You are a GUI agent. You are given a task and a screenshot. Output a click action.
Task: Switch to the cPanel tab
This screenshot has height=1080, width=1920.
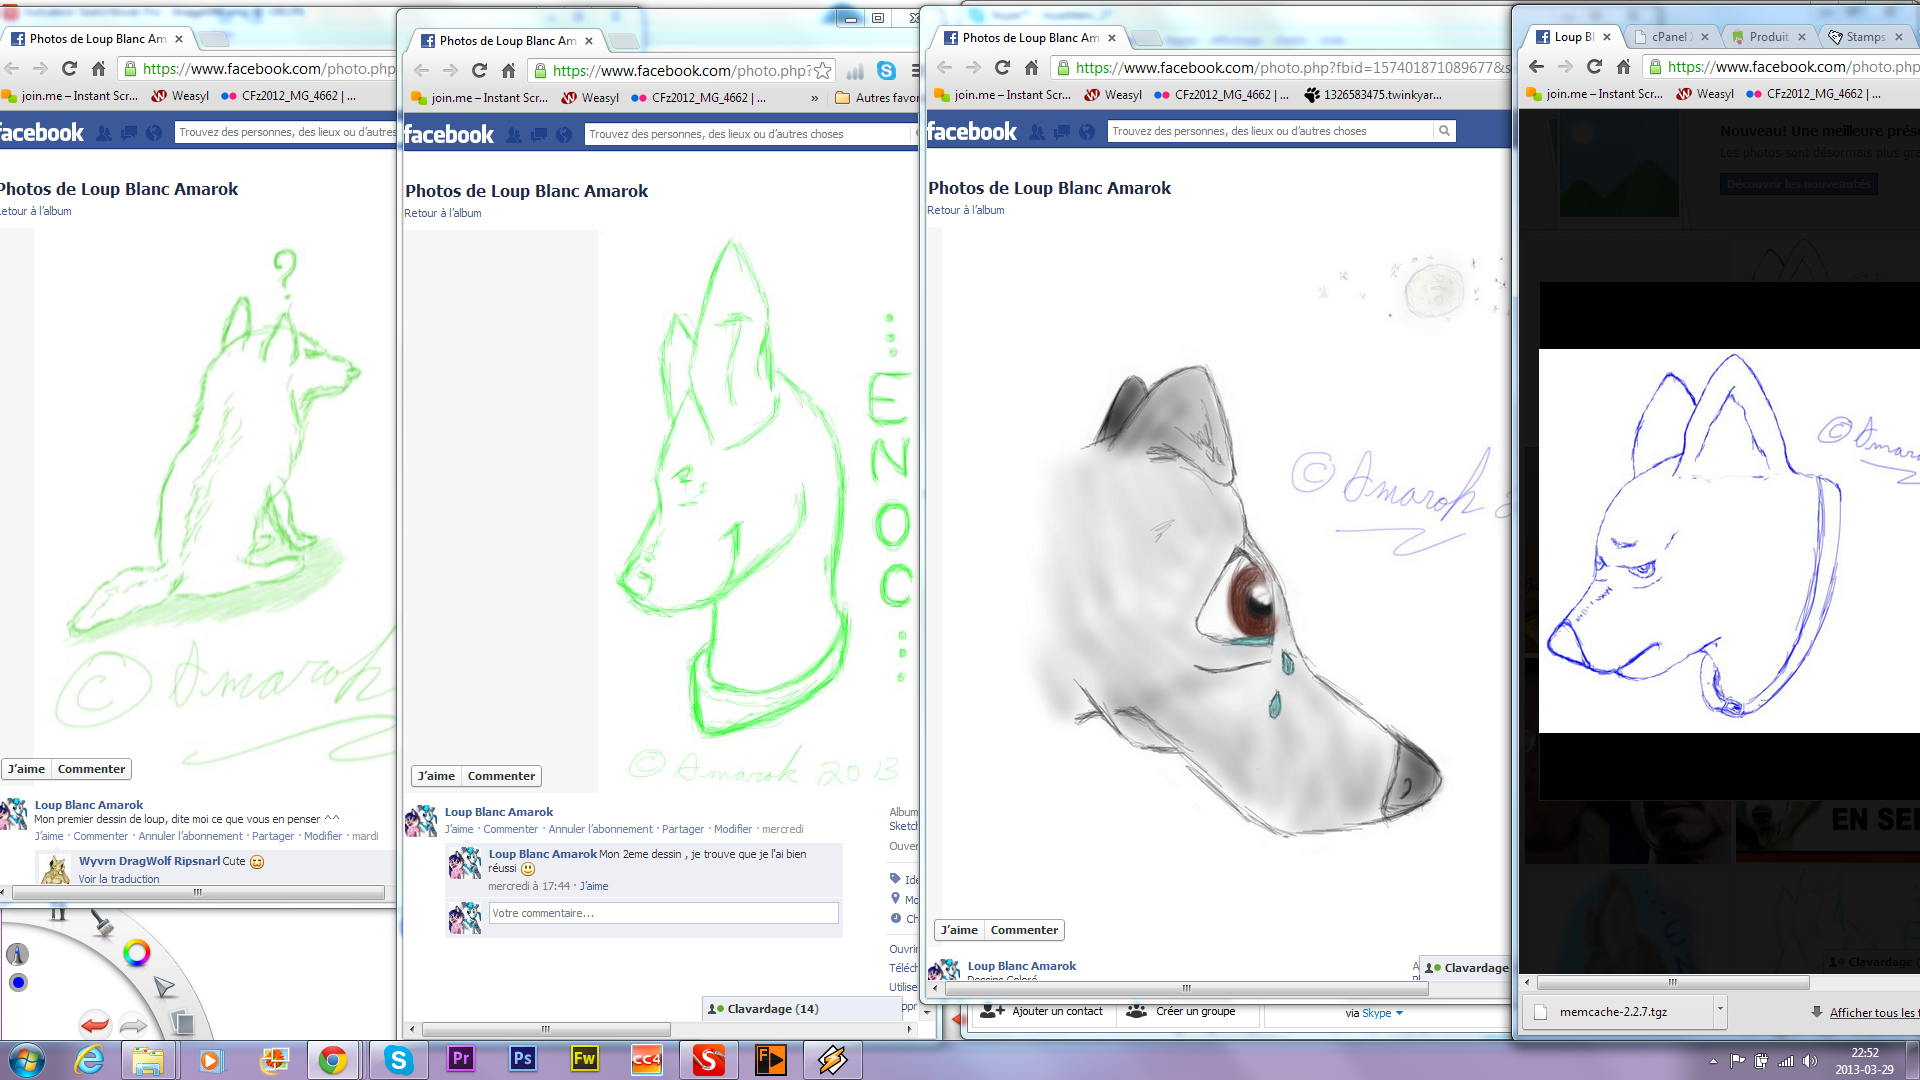click(x=1668, y=37)
